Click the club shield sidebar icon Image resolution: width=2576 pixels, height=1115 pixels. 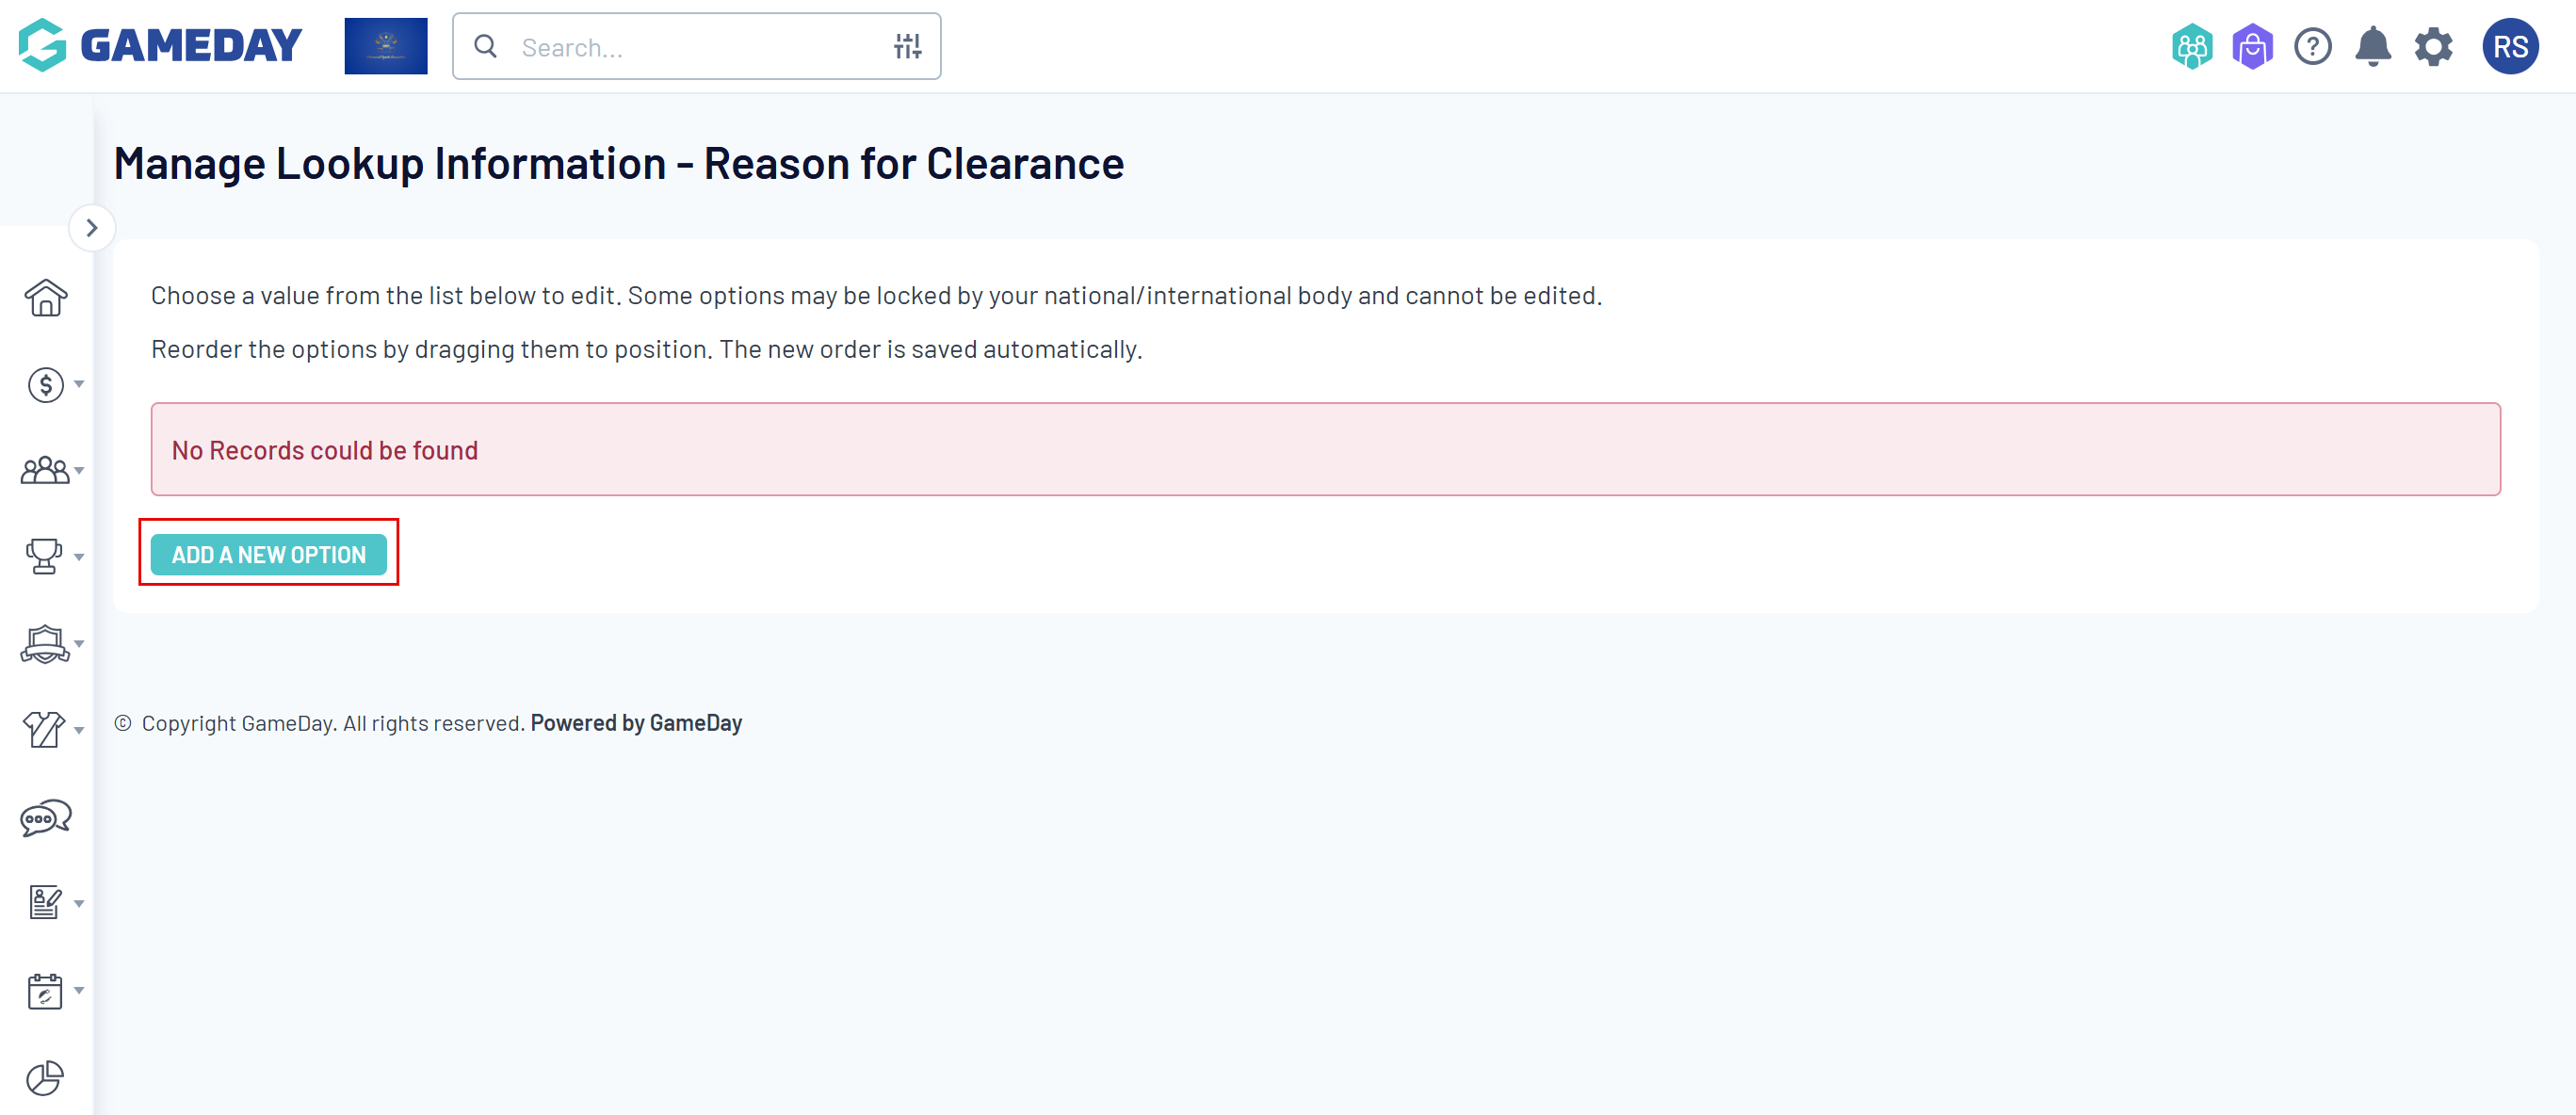(46, 644)
